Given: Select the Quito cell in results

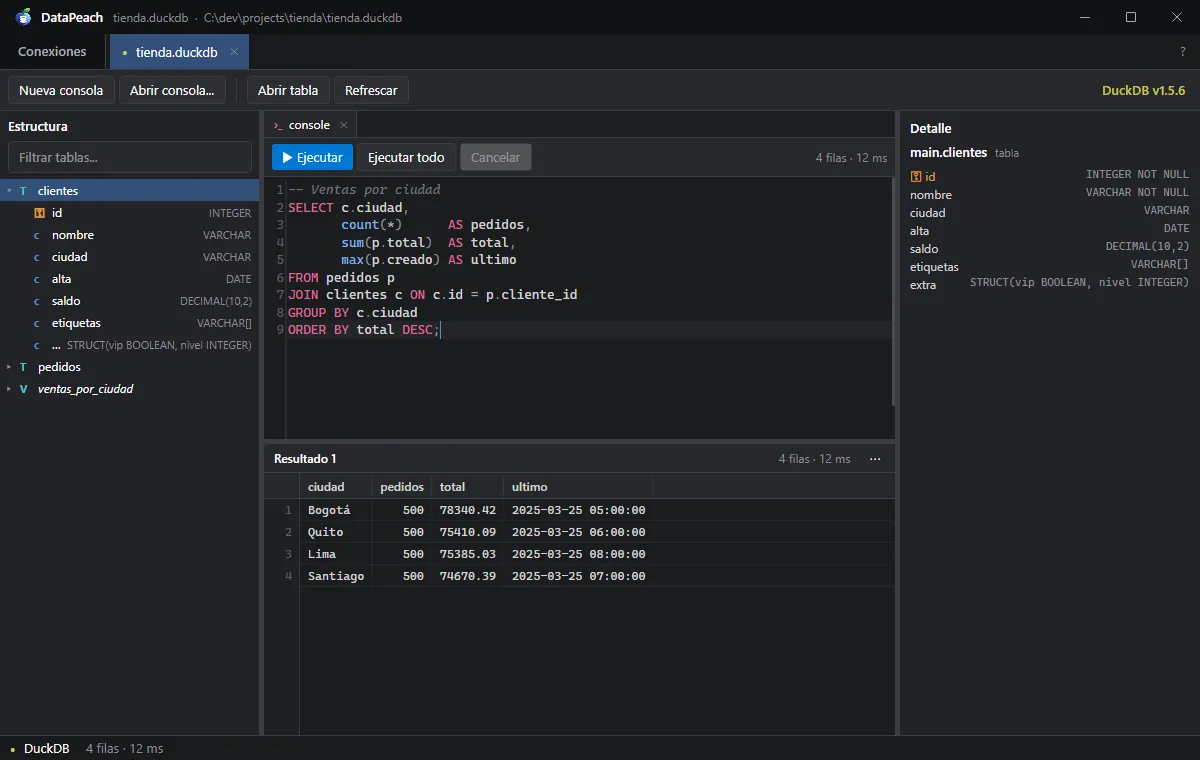Looking at the screenshot, I should tap(335, 532).
